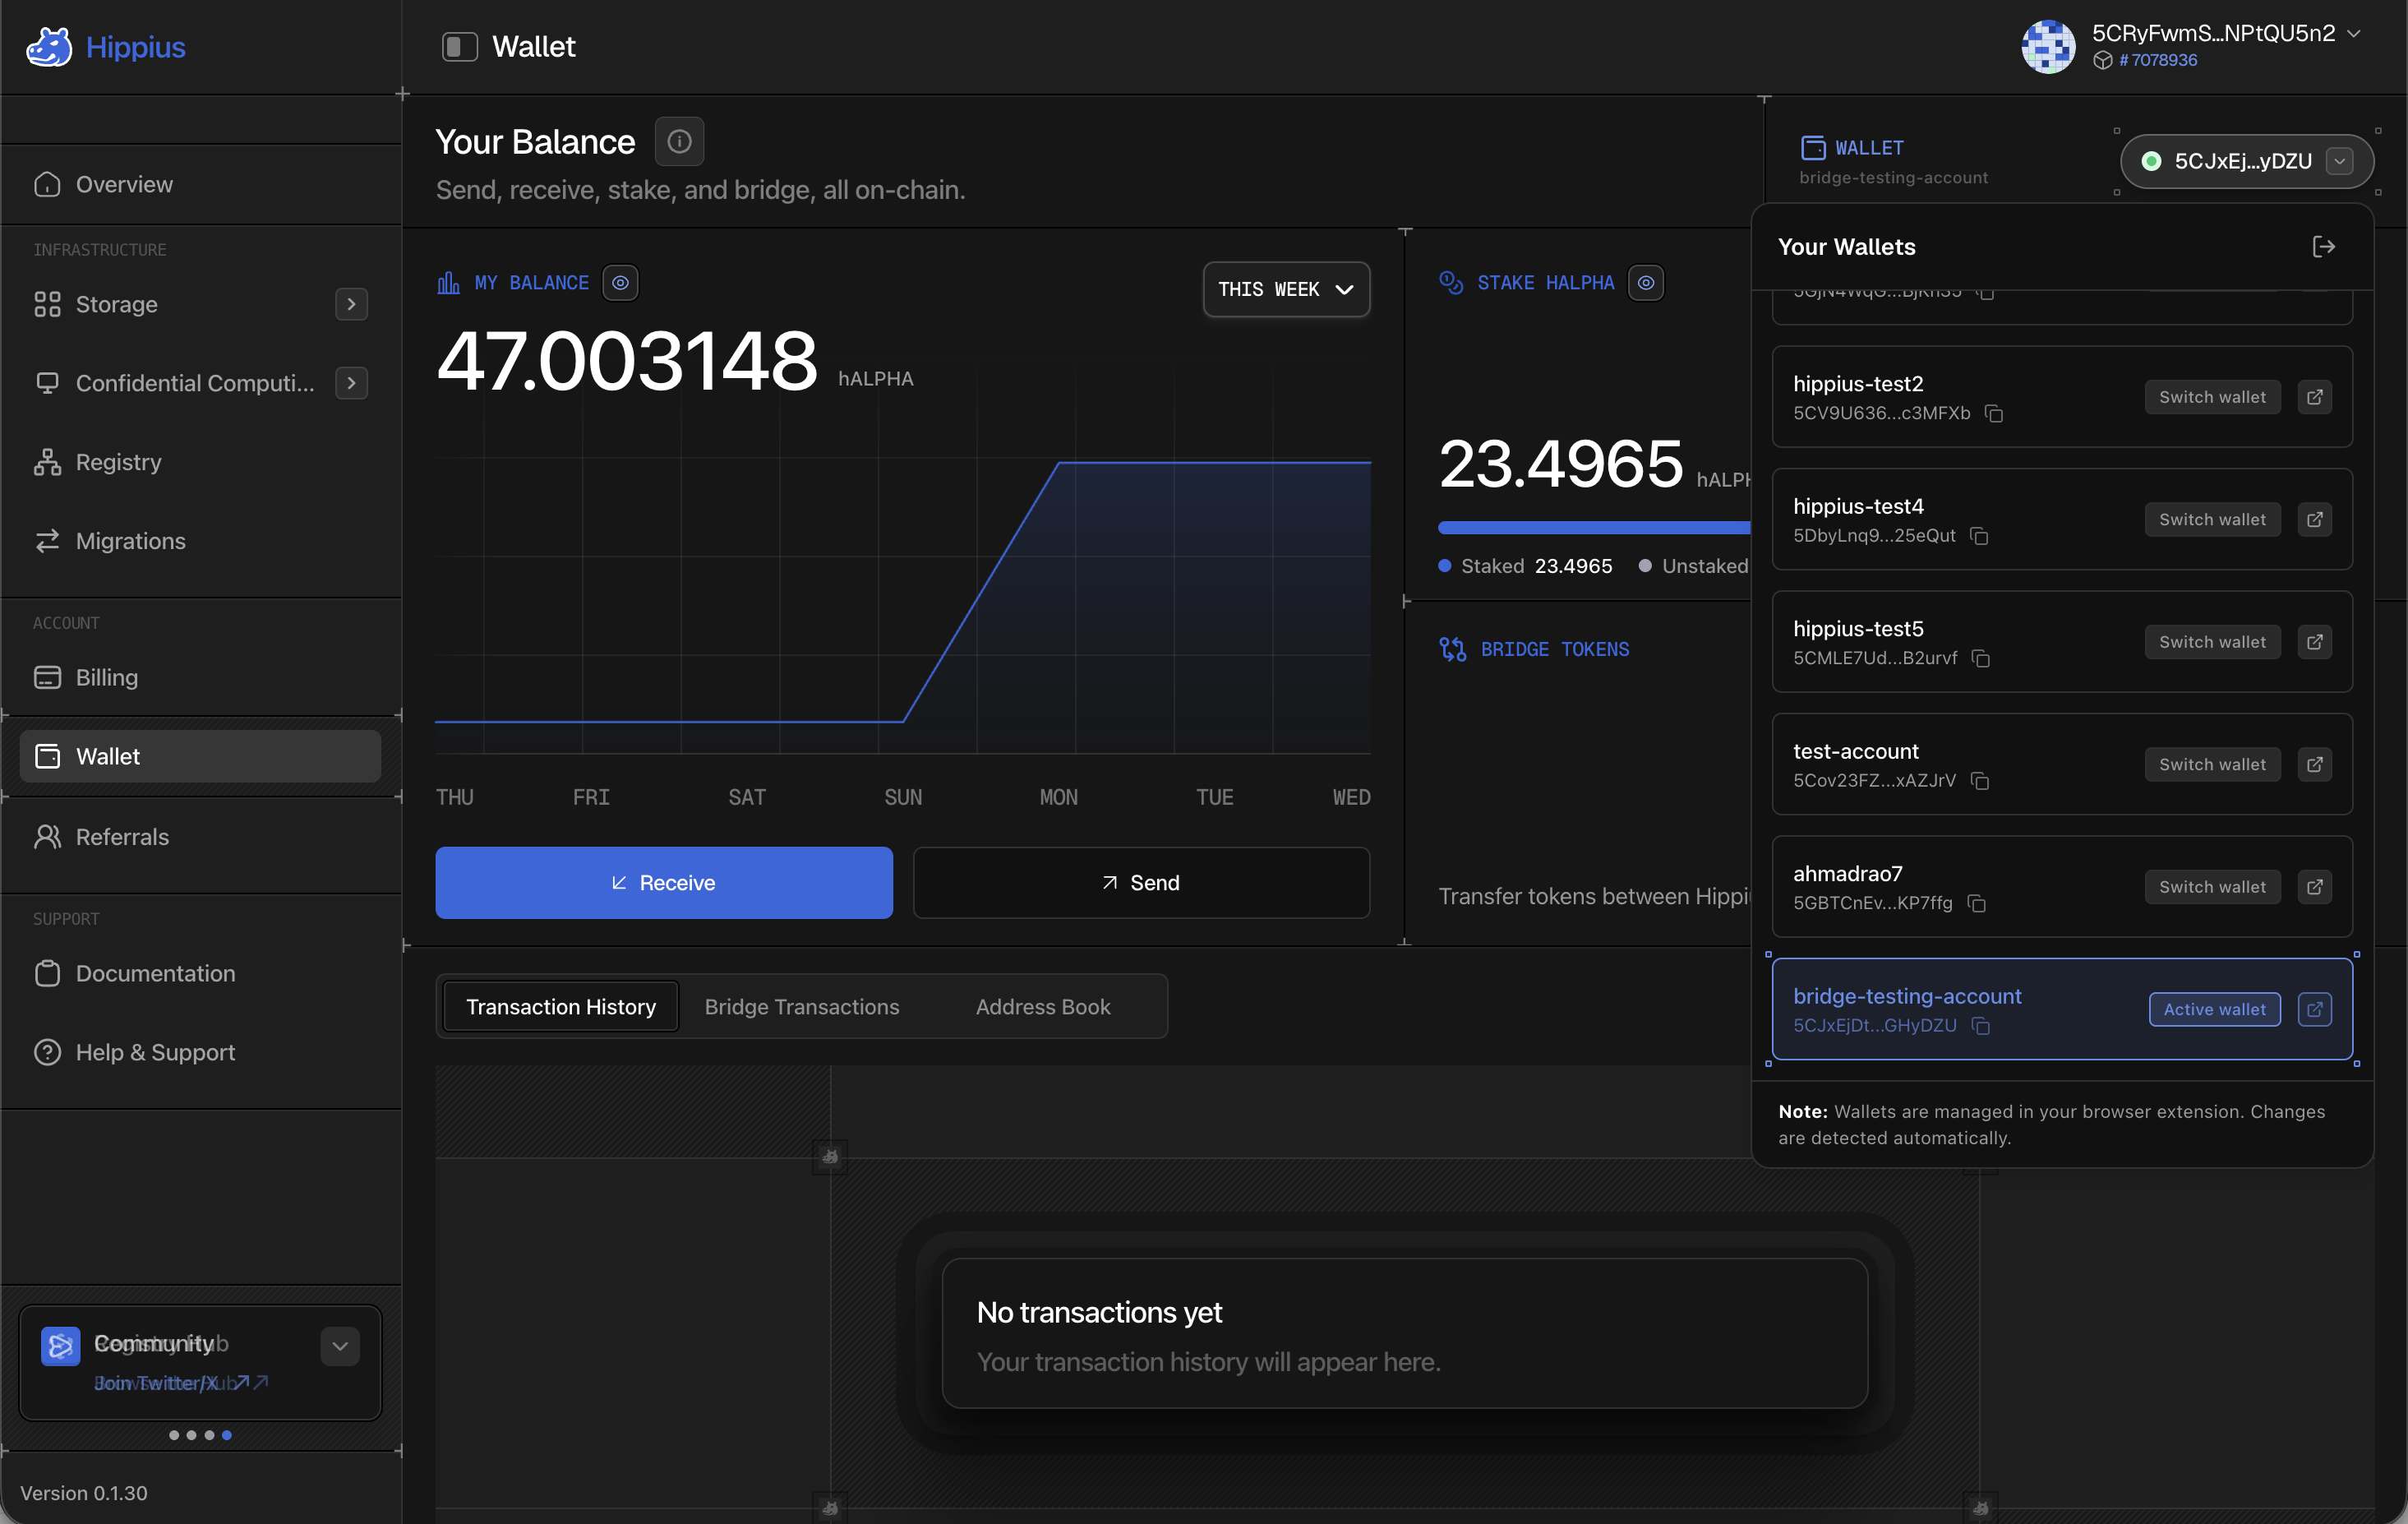The height and width of the screenshot is (1524, 2408).
Task: Click the staked hALPHA progress bar
Action: (1594, 527)
